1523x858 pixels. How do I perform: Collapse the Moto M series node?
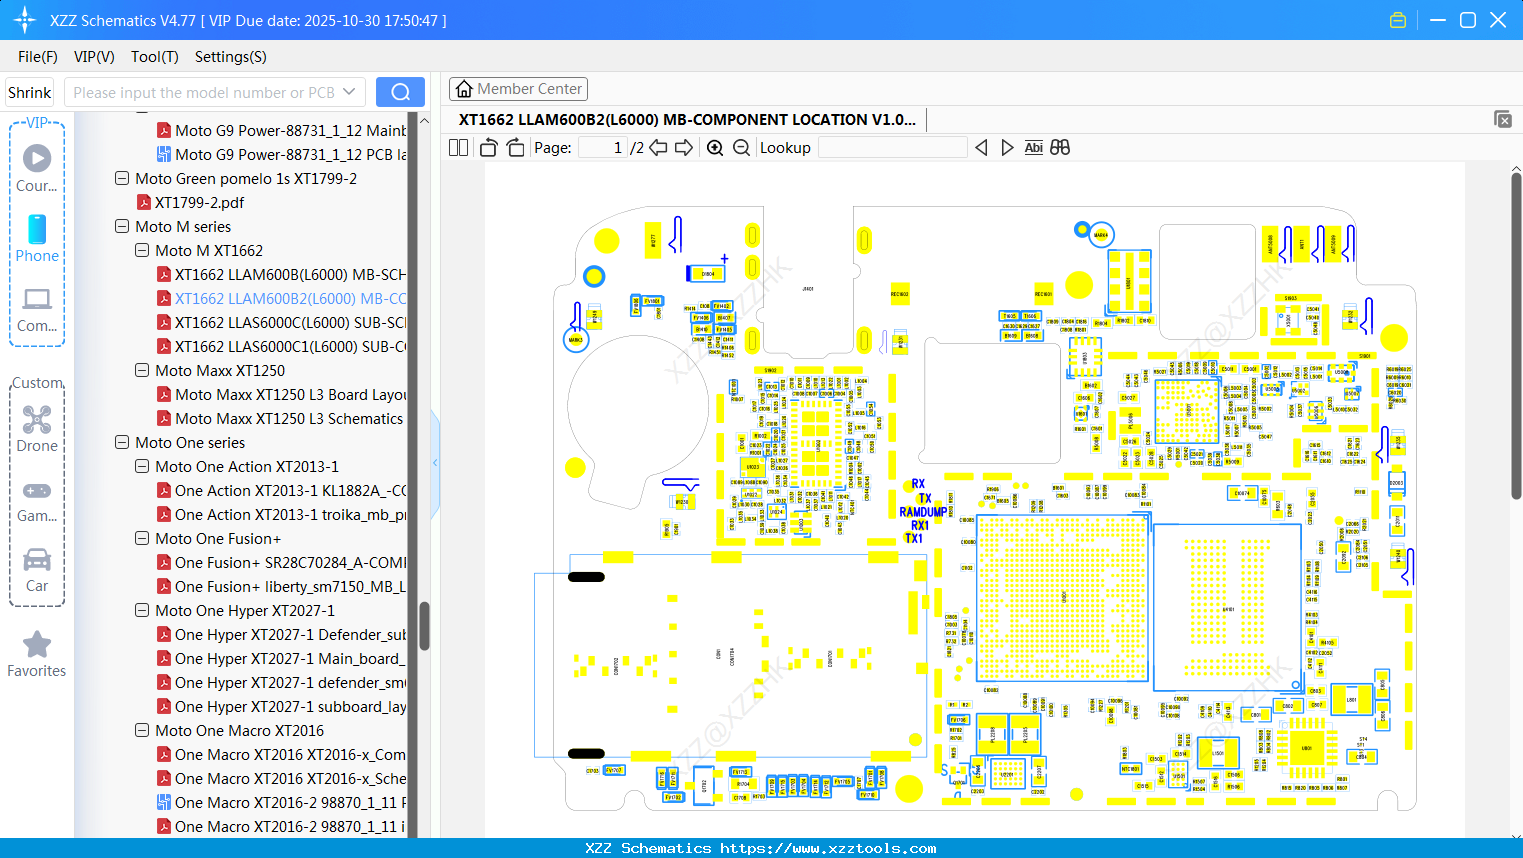[x=122, y=227]
